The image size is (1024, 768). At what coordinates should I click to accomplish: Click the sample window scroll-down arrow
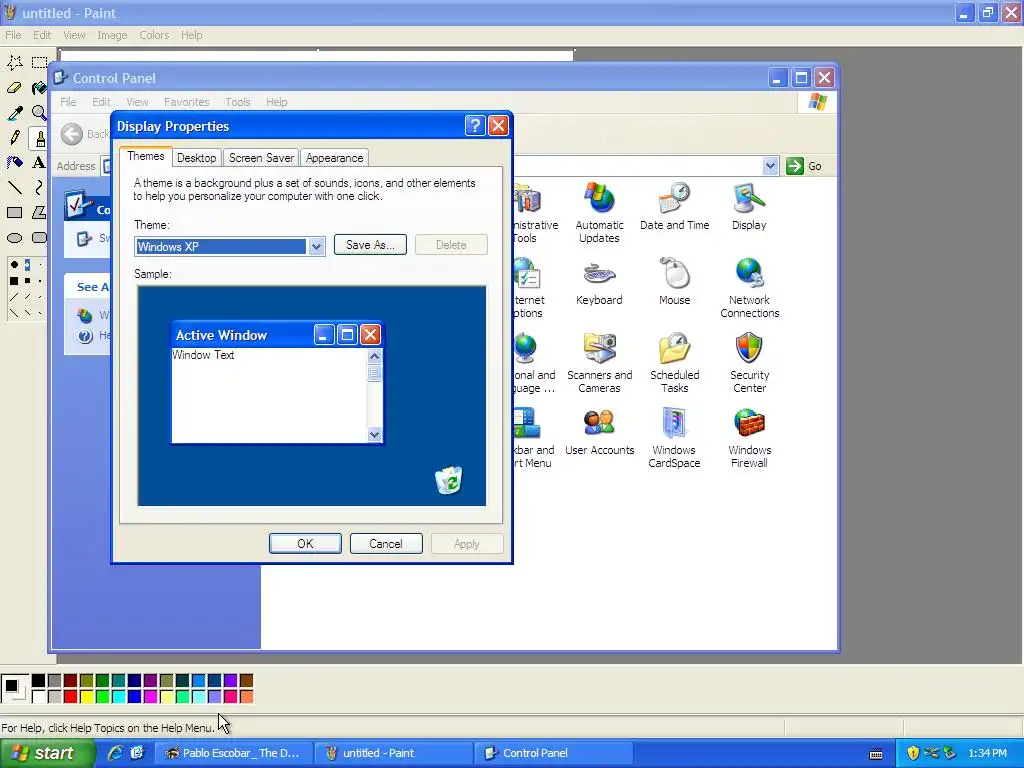point(374,434)
